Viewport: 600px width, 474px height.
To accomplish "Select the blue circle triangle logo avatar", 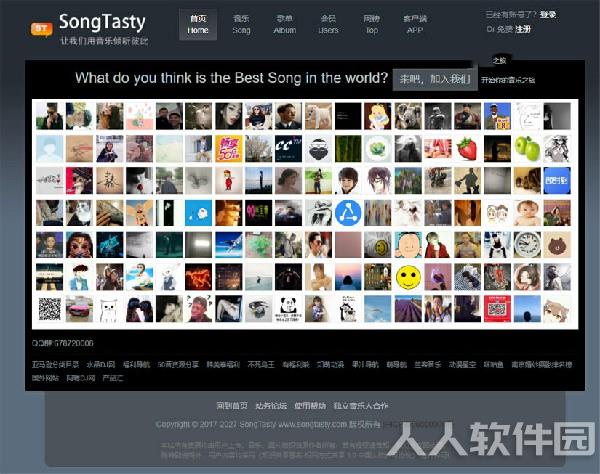I will [348, 213].
